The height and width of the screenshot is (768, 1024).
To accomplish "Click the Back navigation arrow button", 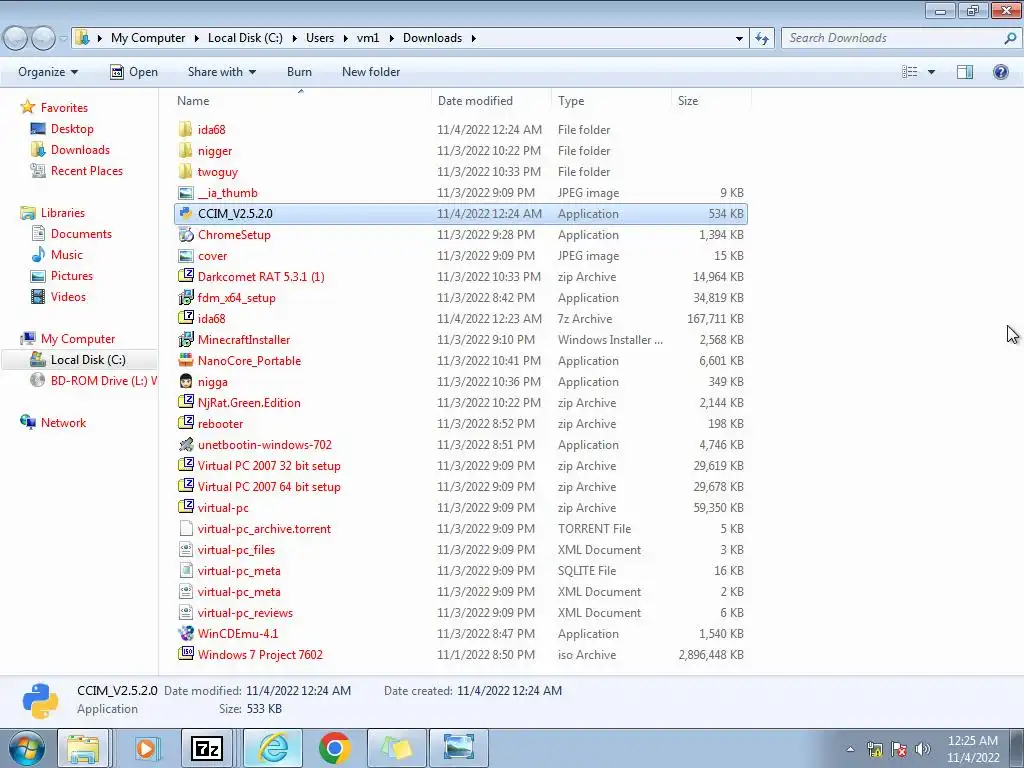I will tap(16, 39).
